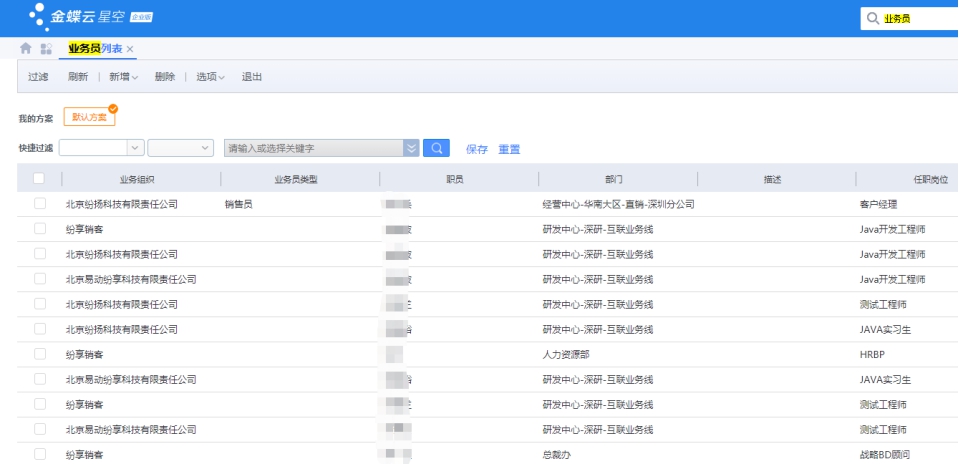Image resolution: width=959 pixels, height=465 pixels.
Task: Switch to 业务员列表 tab
Action: pyautogui.click(x=95, y=48)
